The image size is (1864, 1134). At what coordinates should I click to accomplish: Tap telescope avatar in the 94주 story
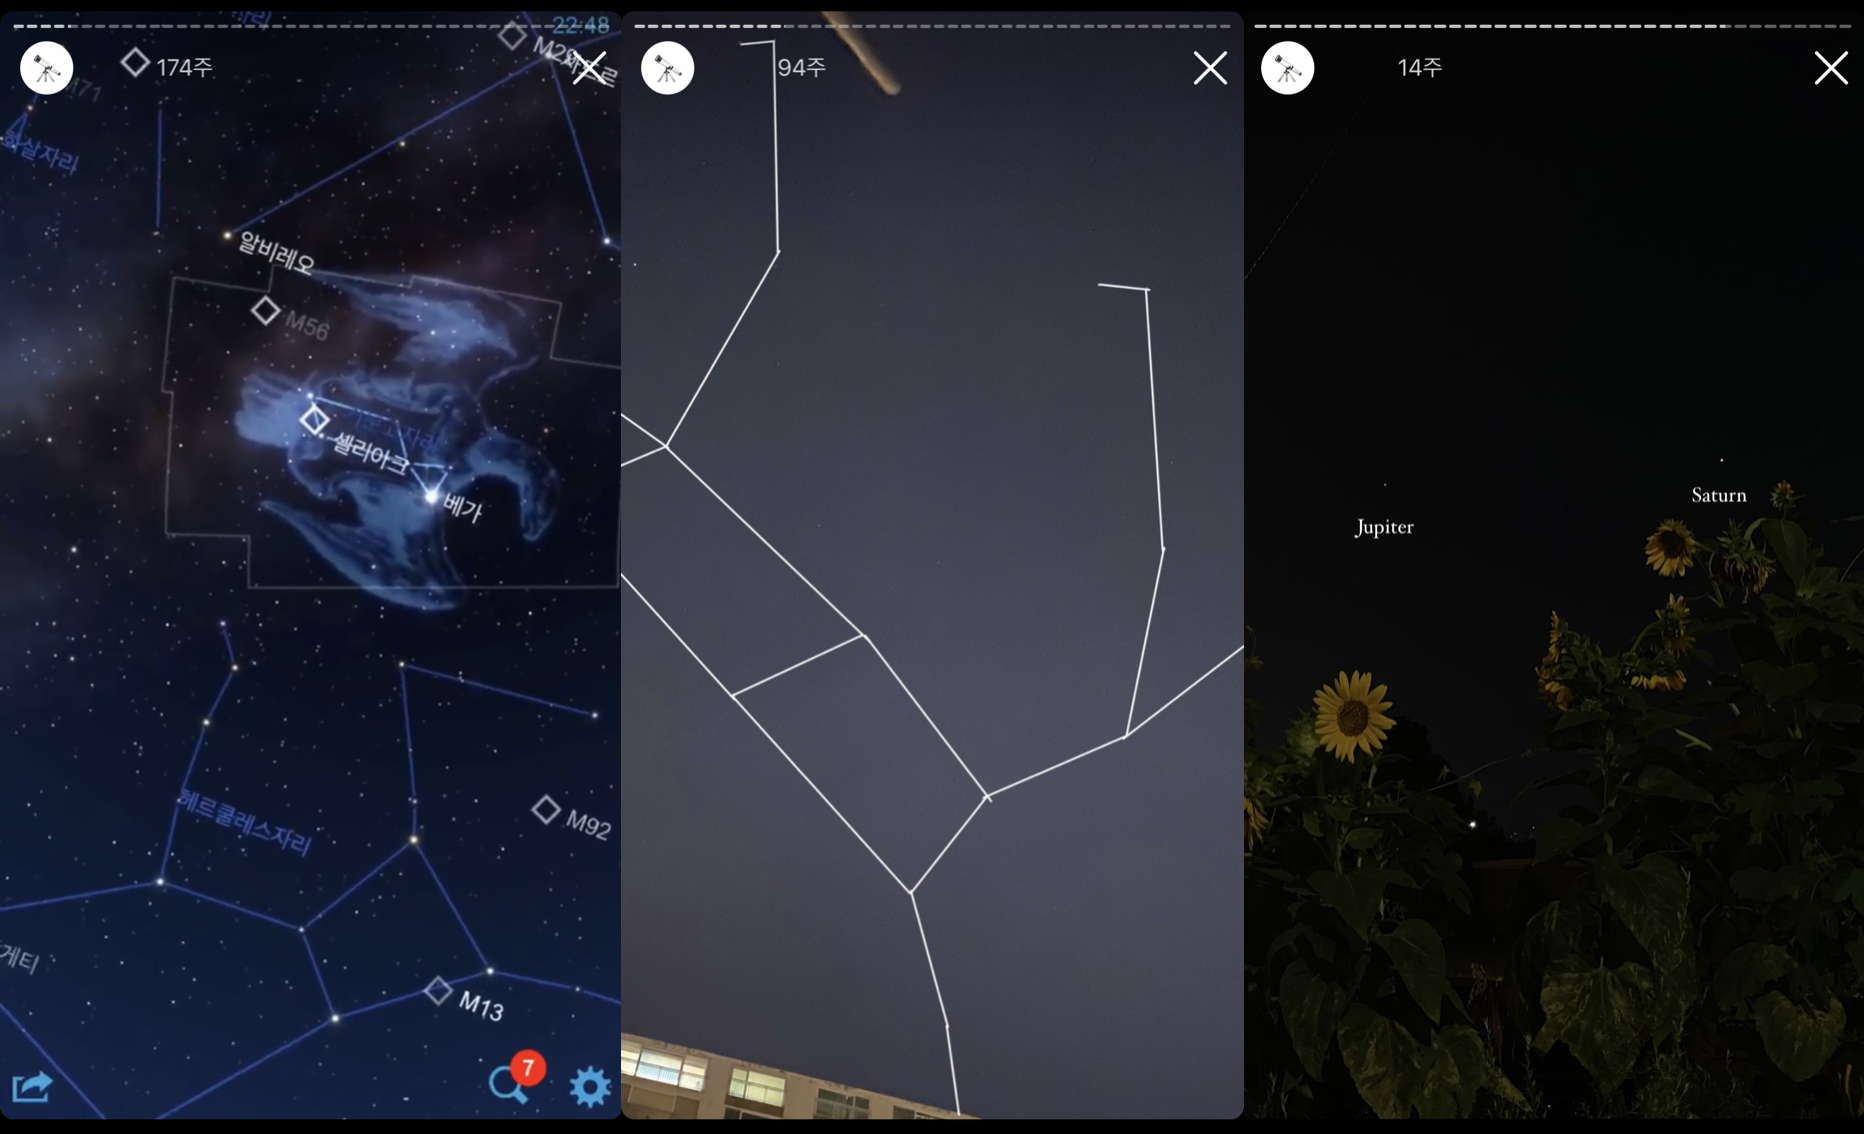(x=667, y=68)
